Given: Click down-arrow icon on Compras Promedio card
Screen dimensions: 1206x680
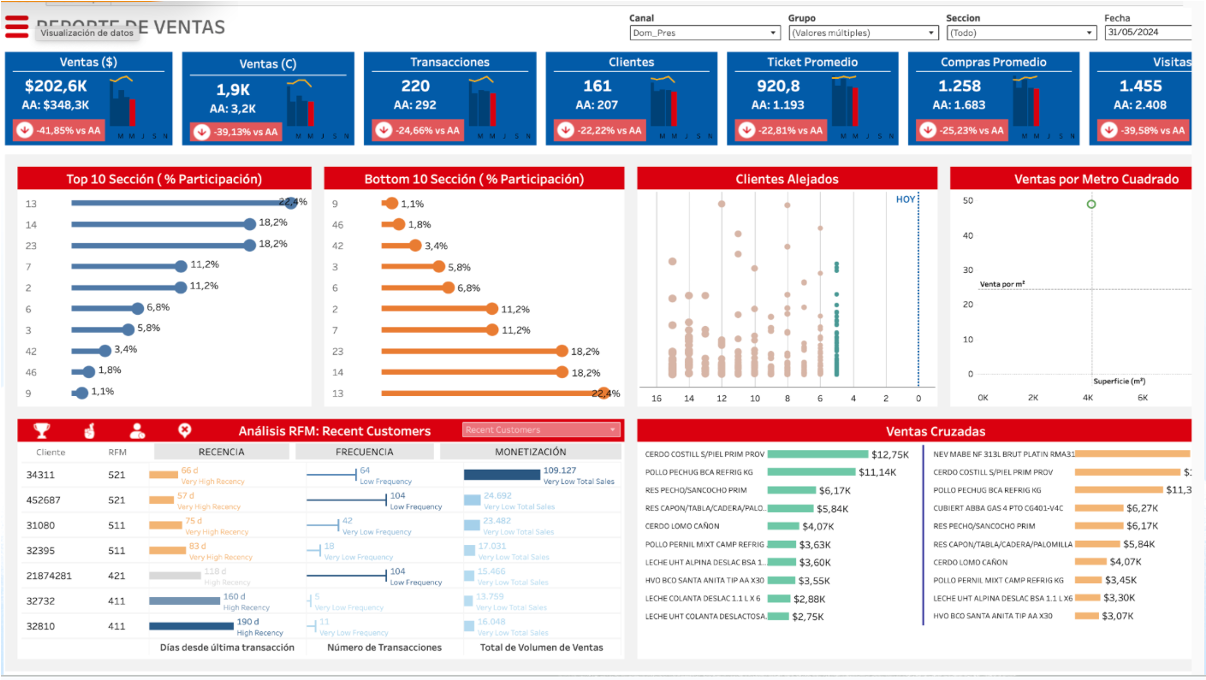Looking at the screenshot, I should pos(927,130).
